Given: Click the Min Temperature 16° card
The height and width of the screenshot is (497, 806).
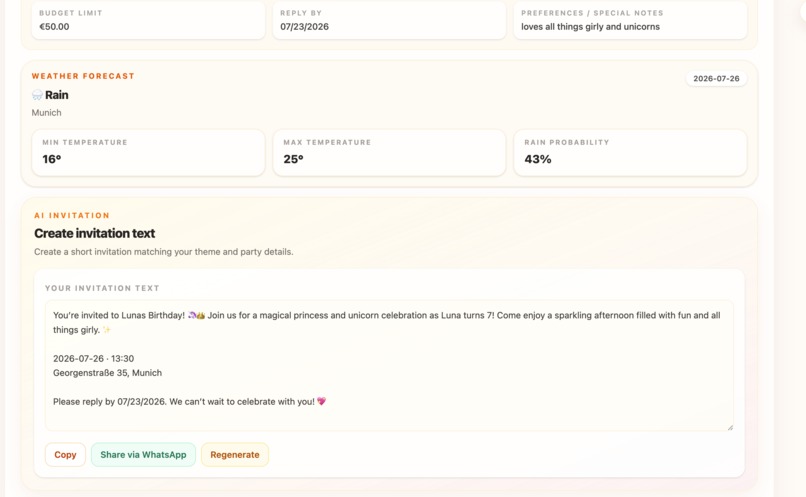Looking at the screenshot, I should tap(148, 153).
